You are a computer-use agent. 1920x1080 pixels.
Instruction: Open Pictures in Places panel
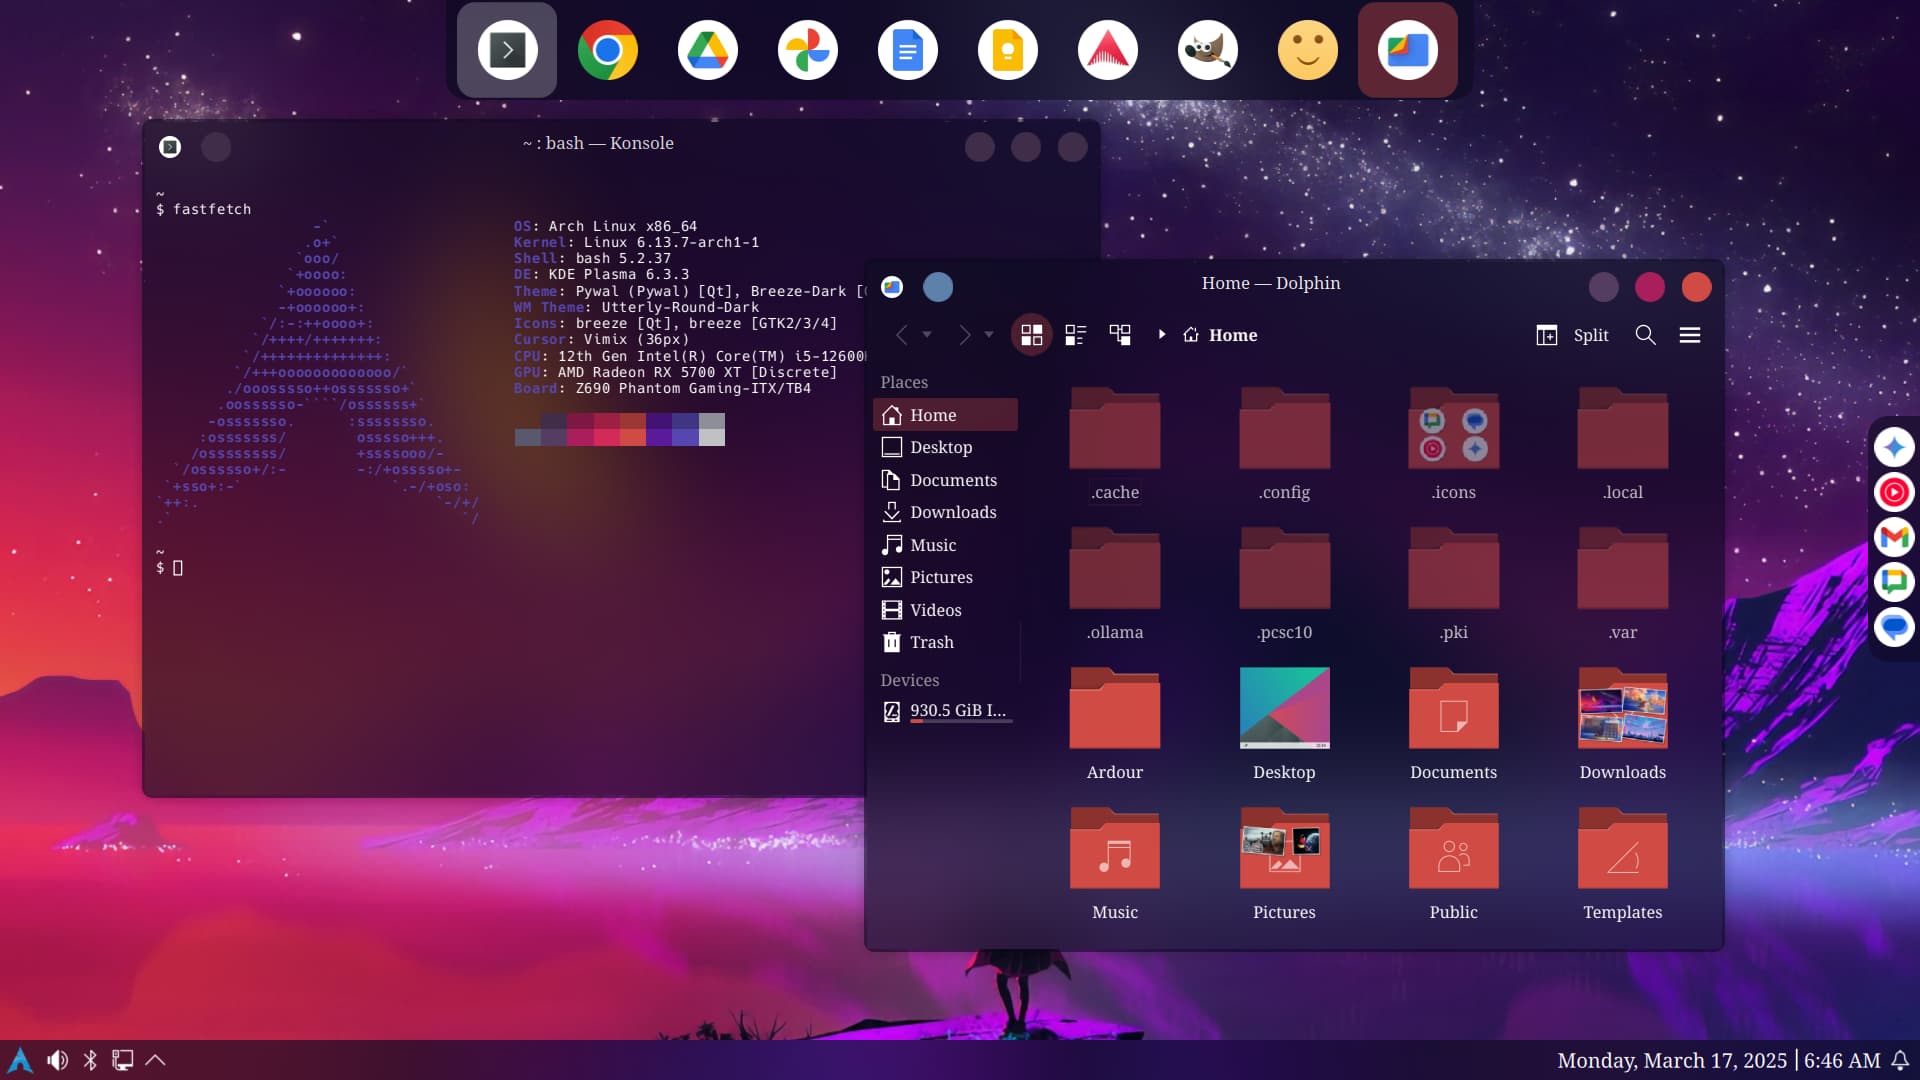(945, 577)
